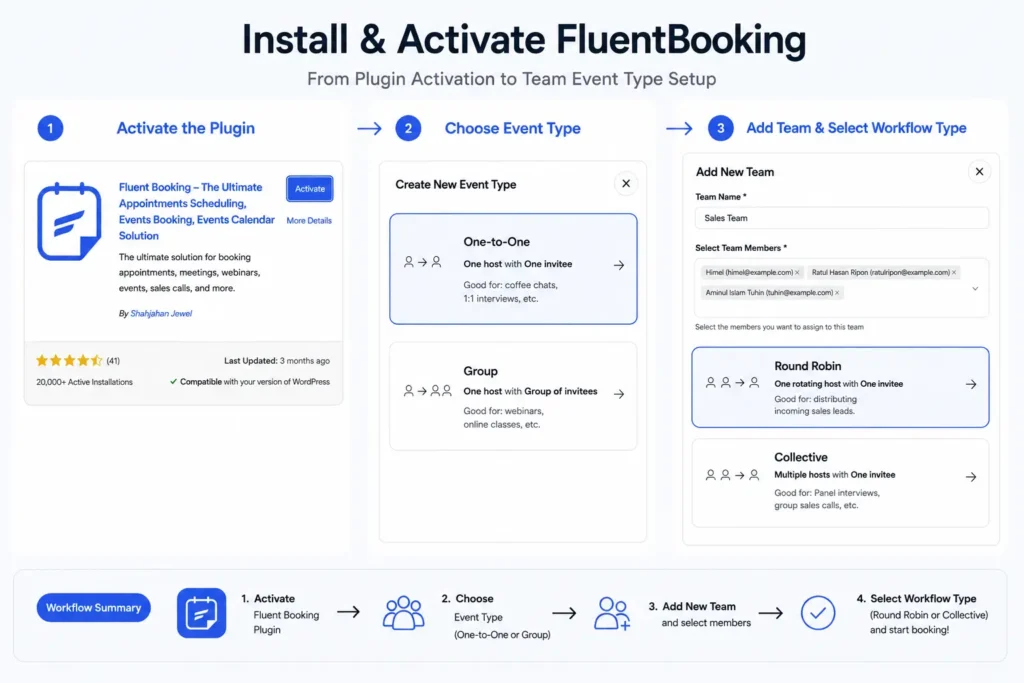This screenshot has height=683, width=1024.
Task: Expand the Select Team Members dropdown
Action: [x=975, y=288]
